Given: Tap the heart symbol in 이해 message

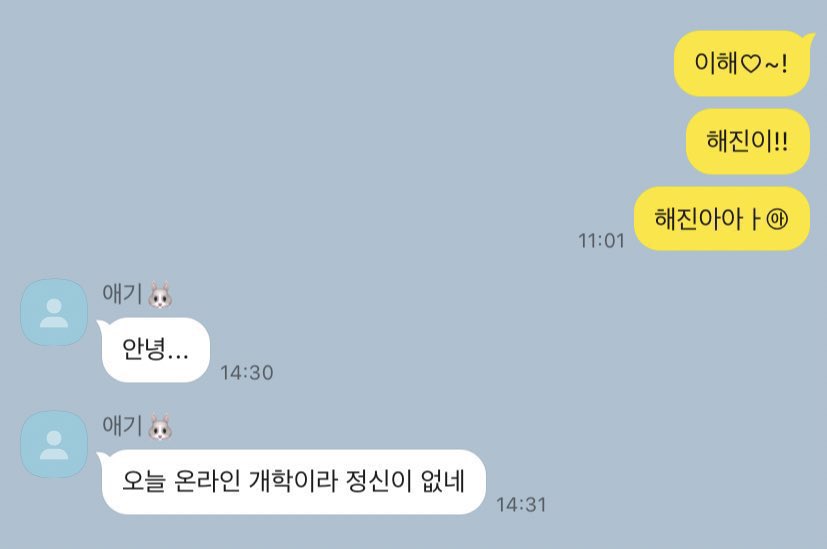Looking at the screenshot, I should tap(751, 64).
